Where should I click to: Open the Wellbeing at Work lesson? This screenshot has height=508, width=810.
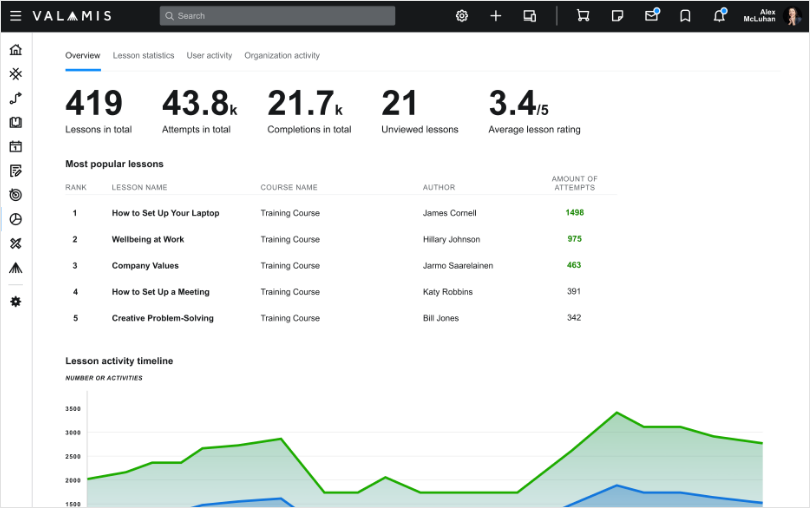(148, 240)
